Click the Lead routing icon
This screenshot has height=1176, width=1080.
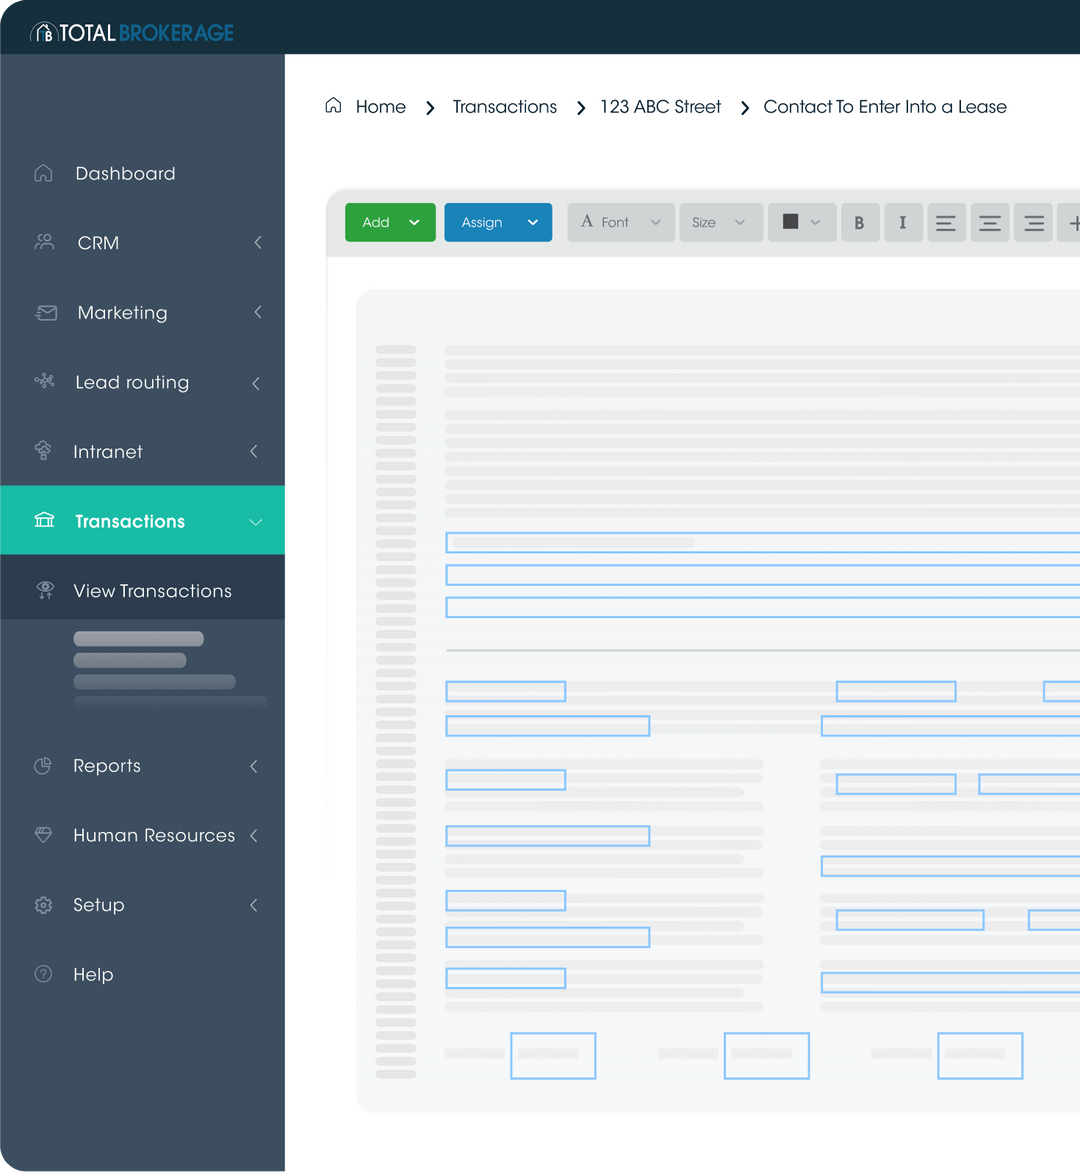44,382
